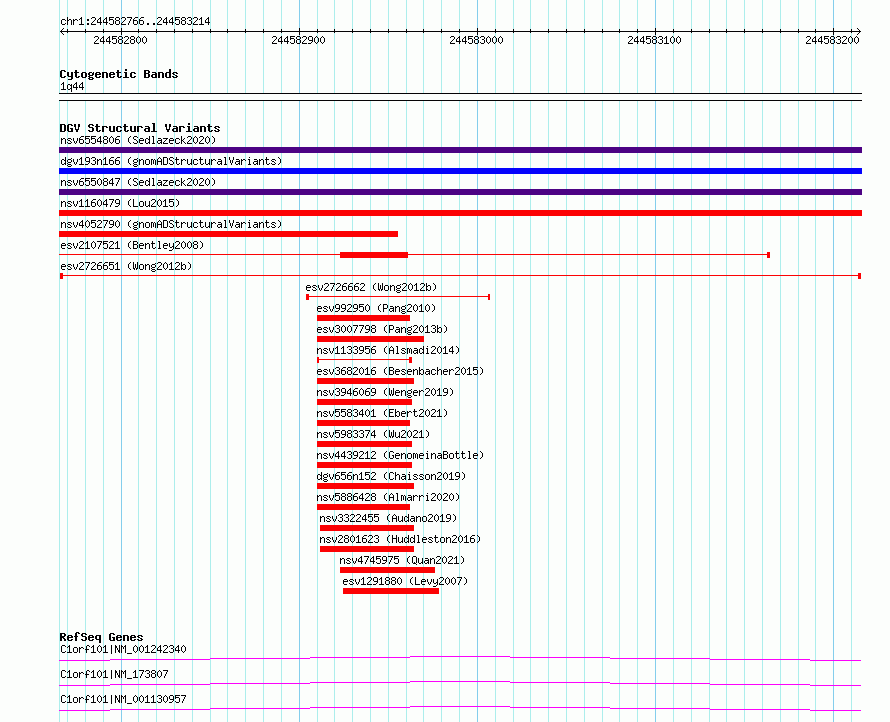This screenshot has width=890, height=722.
Task: Click the blue bar for dgv193n166
Action: 460,171
